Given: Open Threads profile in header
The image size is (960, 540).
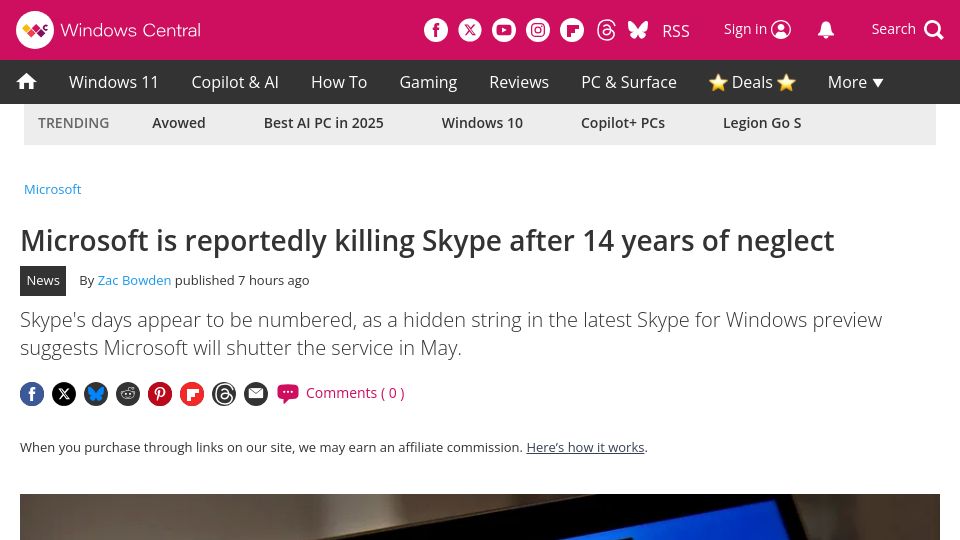Looking at the screenshot, I should 606,30.
